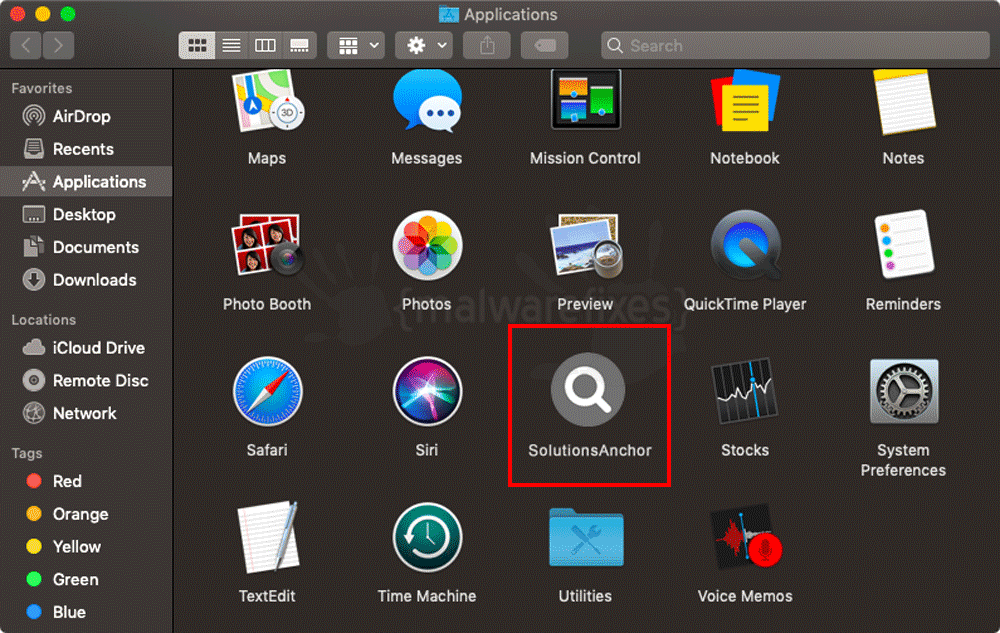
Task: Open Desktop in the sidebar
Action: tap(86, 215)
